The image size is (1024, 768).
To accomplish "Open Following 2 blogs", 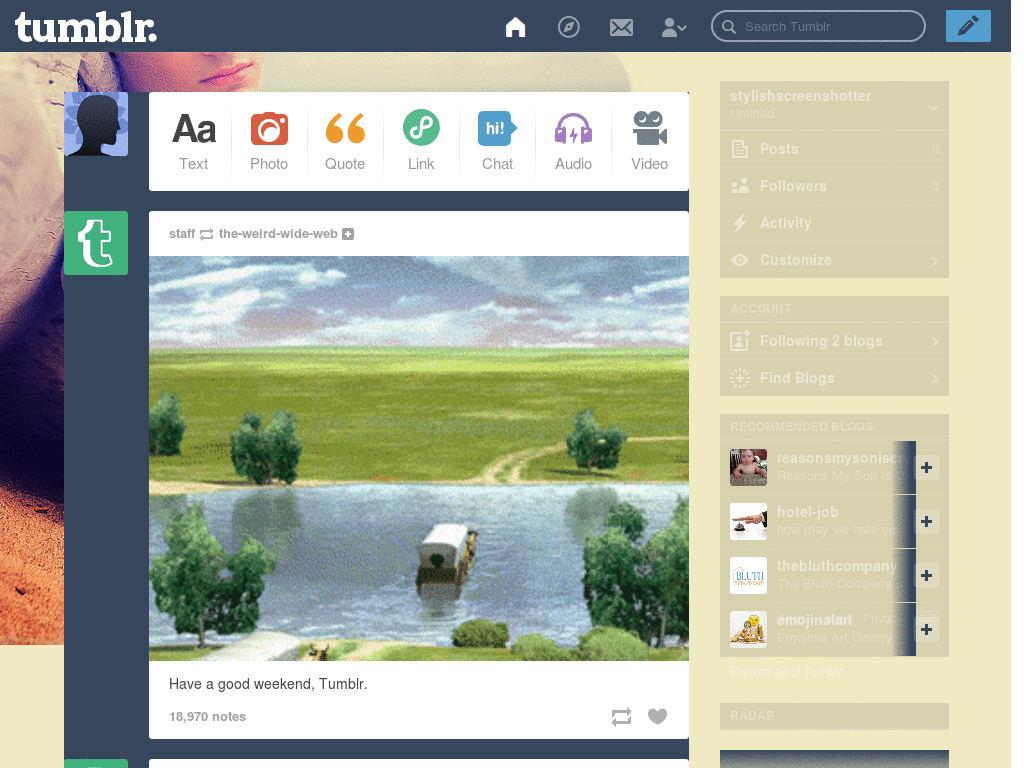I will point(834,341).
